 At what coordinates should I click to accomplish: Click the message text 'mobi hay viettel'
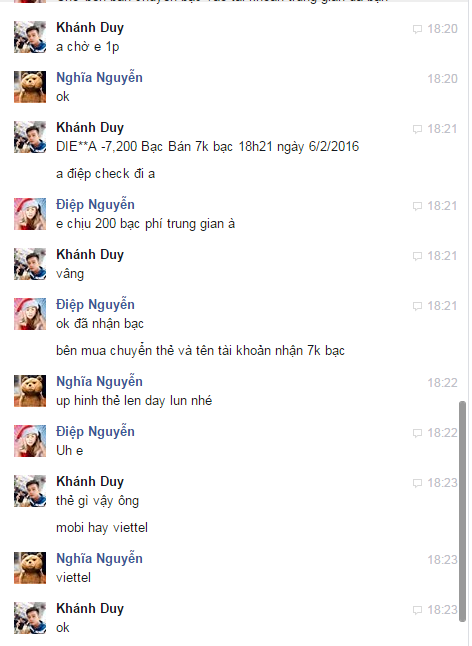[x=102, y=528]
